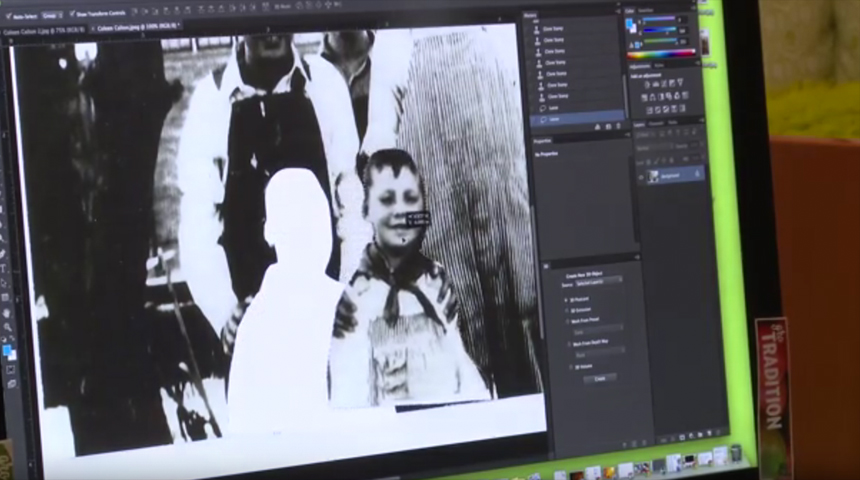The height and width of the screenshot is (480, 860).
Task: Collapse the History panel with the arrow
Action: (x=618, y=11)
